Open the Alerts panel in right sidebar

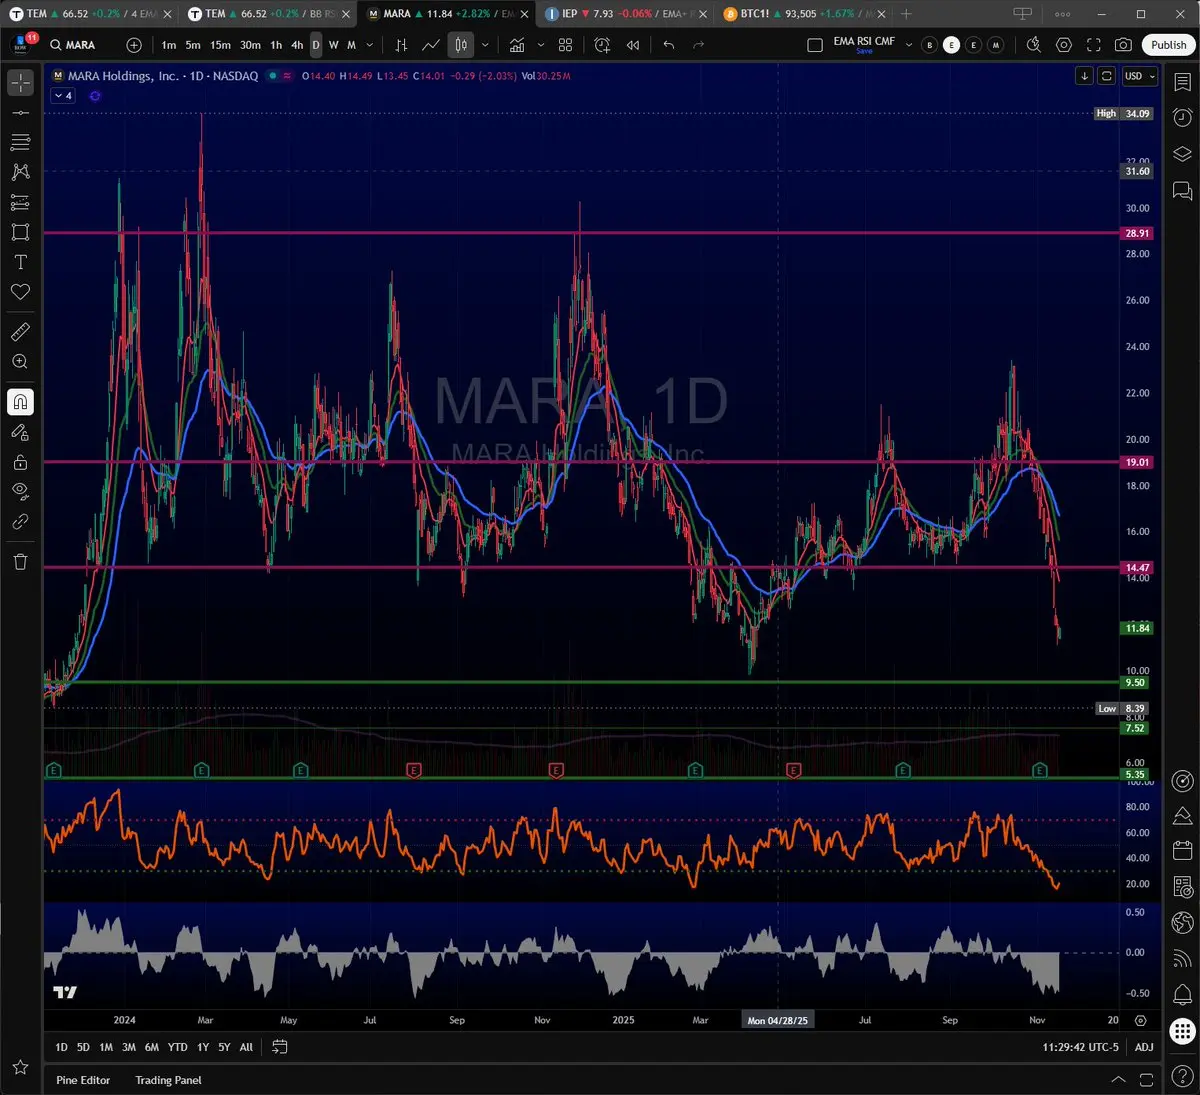tap(1182, 118)
